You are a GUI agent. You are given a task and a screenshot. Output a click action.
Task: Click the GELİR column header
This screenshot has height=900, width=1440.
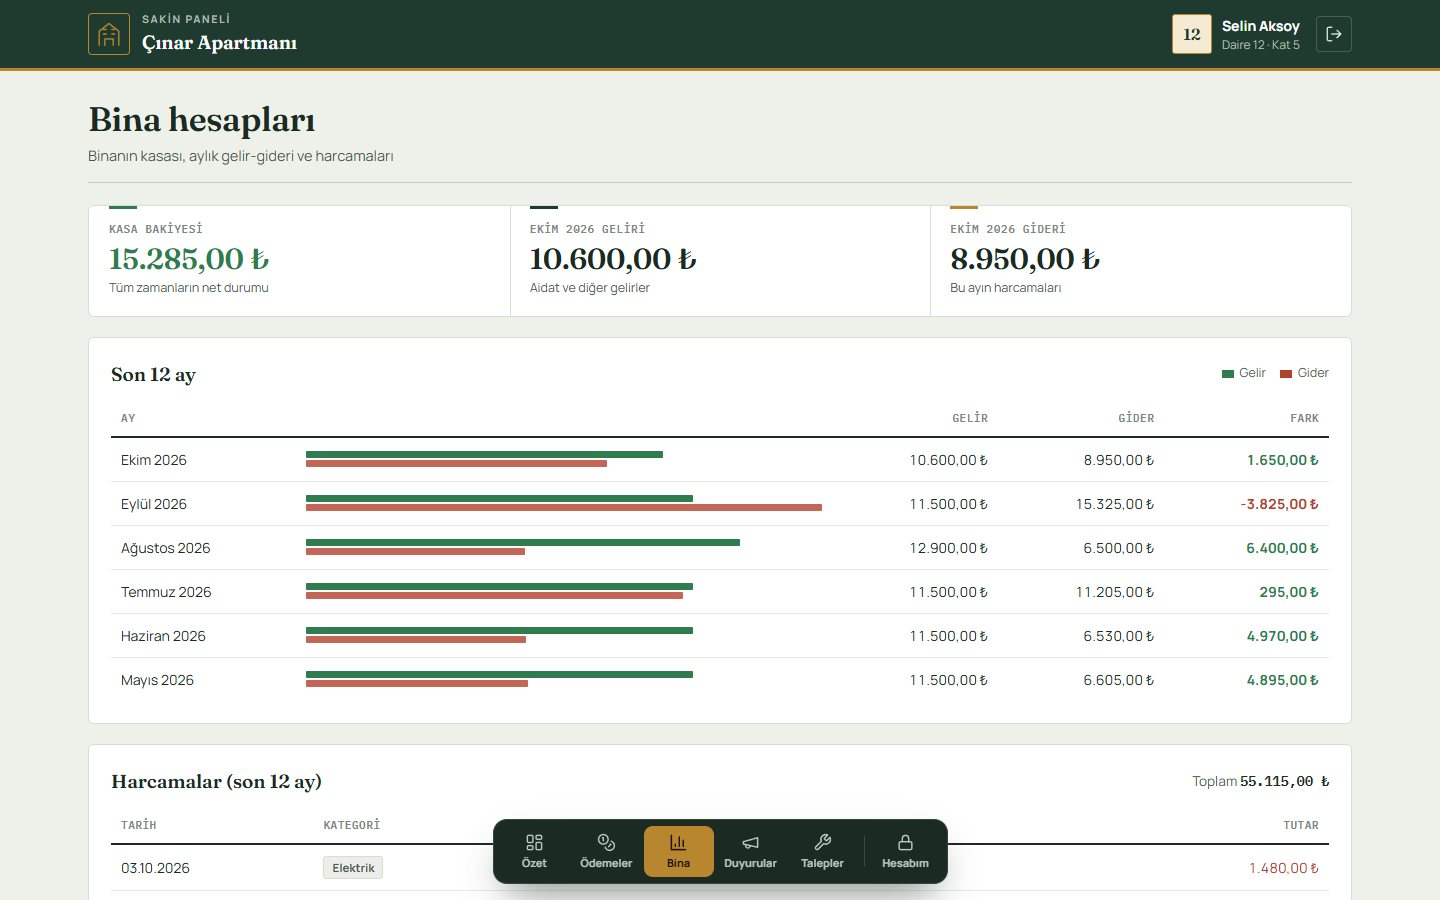coord(970,418)
